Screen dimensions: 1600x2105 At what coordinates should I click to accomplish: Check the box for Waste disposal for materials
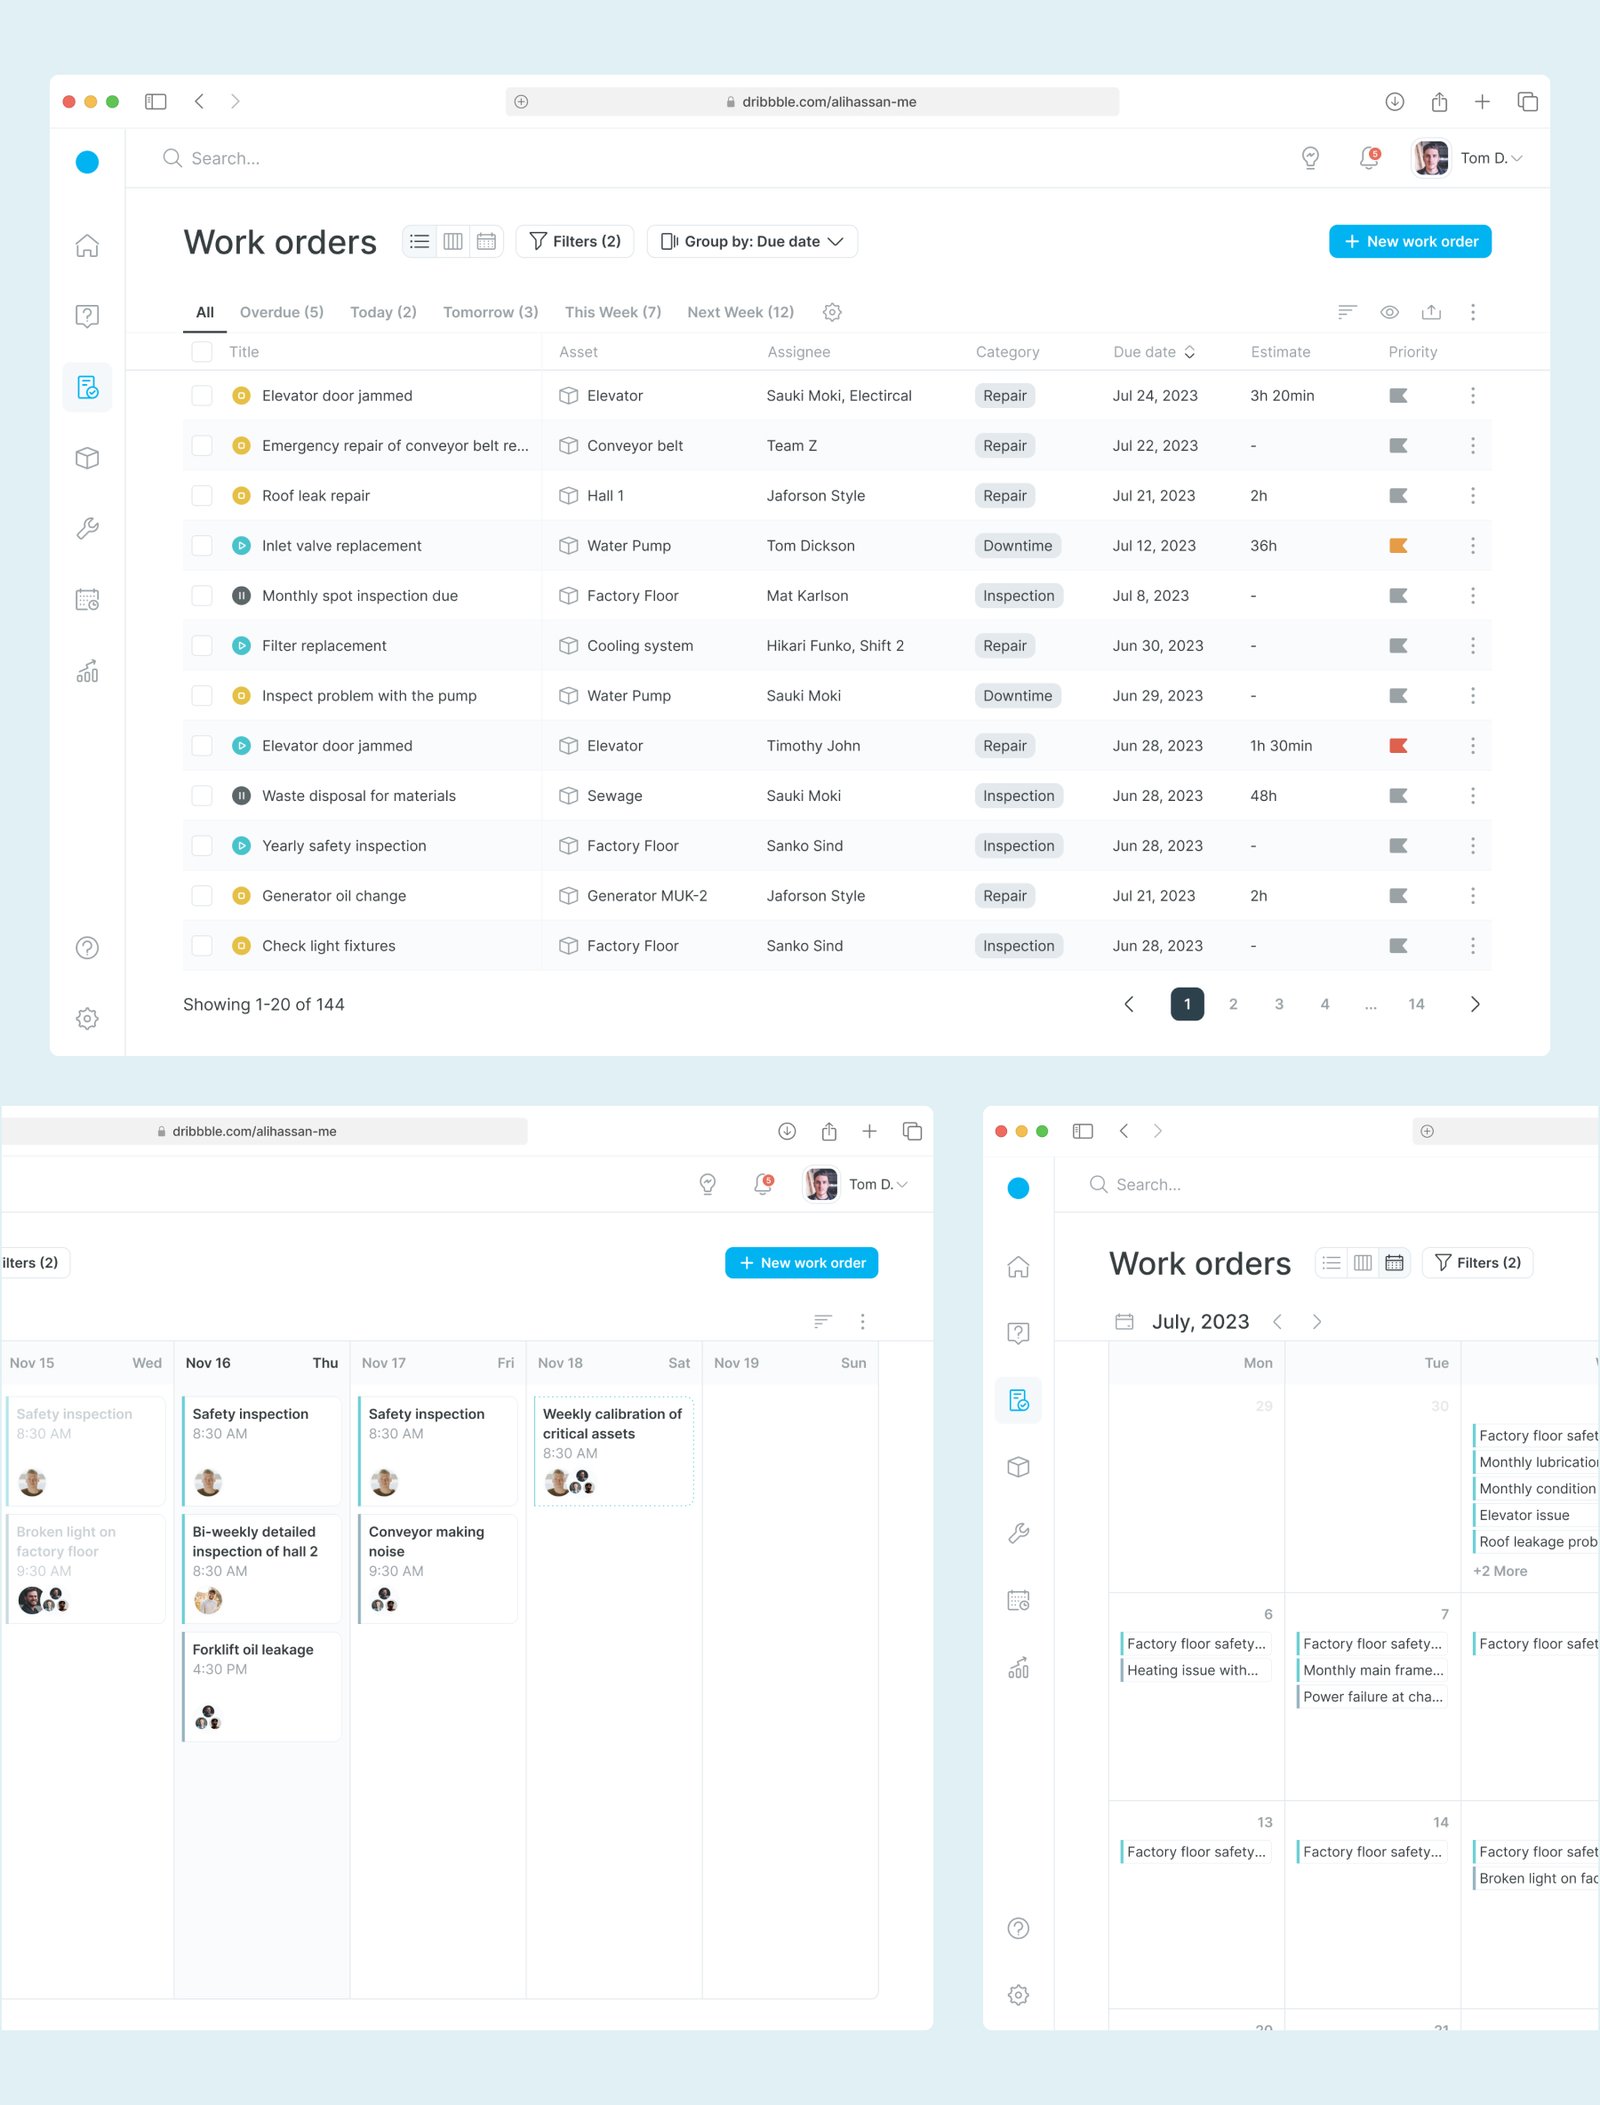click(202, 796)
